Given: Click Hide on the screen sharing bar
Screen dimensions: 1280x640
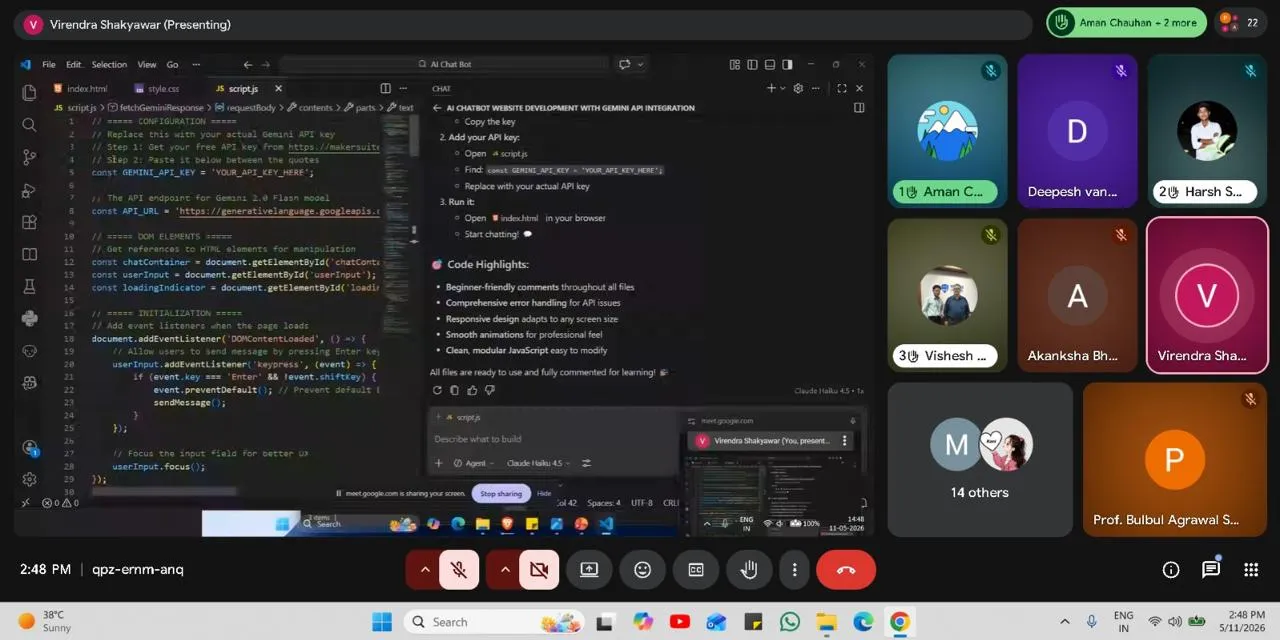Looking at the screenshot, I should click(544, 493).
